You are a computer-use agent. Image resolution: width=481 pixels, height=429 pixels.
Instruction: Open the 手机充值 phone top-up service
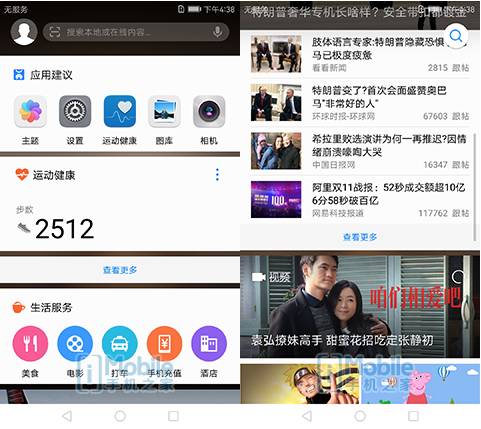coord(164,344)
